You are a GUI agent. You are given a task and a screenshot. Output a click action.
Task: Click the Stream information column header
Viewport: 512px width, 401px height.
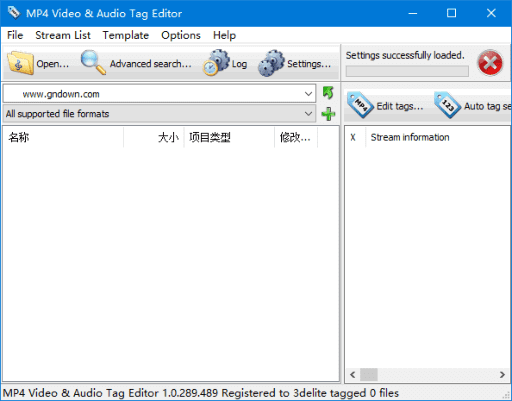[x=438, y=137]
